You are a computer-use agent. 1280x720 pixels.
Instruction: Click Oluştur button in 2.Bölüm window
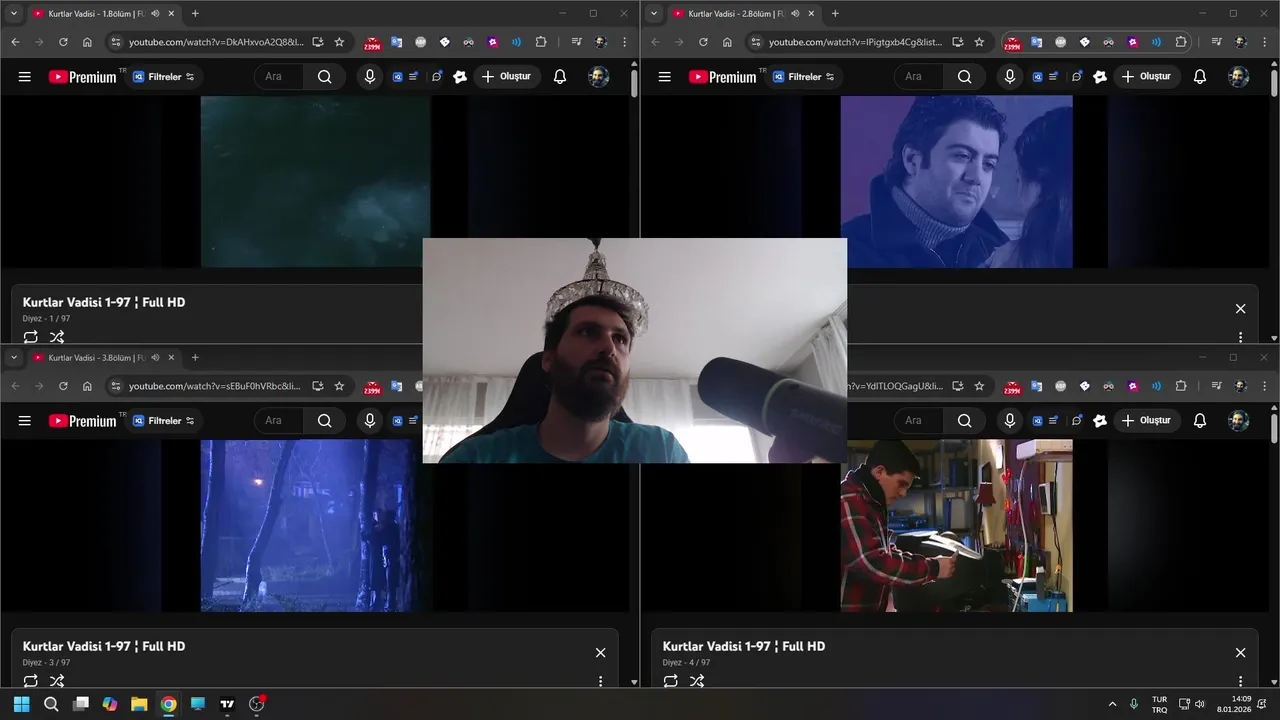1147,77
